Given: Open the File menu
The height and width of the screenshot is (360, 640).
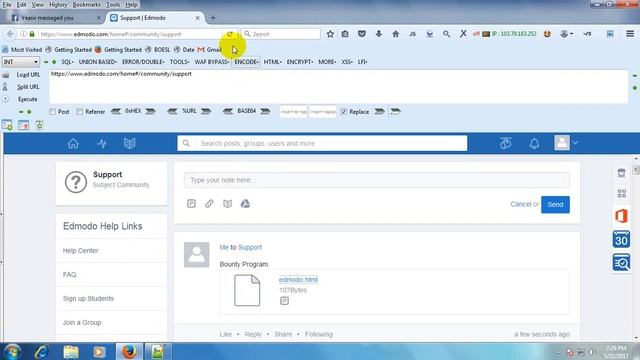Looking at the screenshot, I should tap(7, 5).
